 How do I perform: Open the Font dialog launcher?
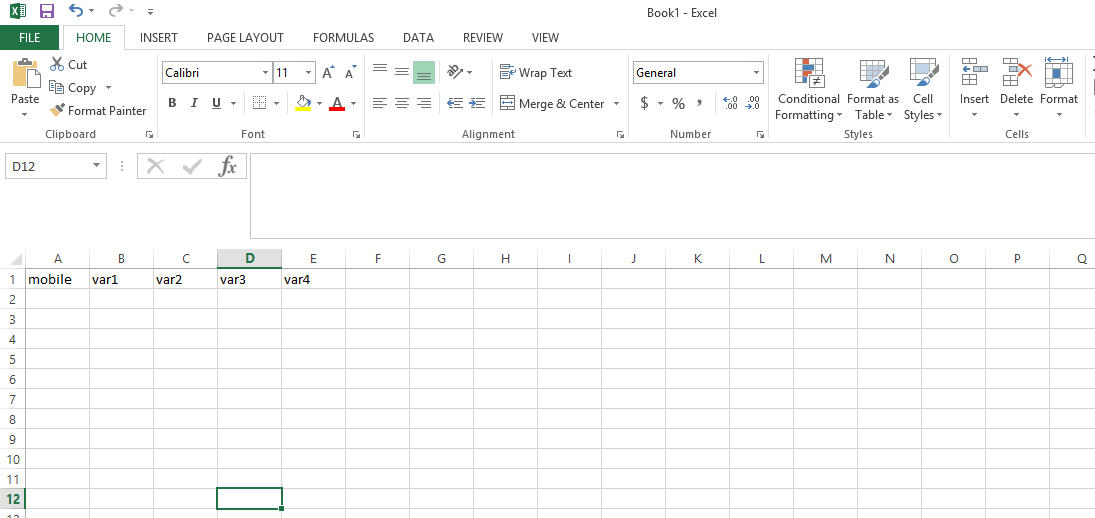point(356,134)
